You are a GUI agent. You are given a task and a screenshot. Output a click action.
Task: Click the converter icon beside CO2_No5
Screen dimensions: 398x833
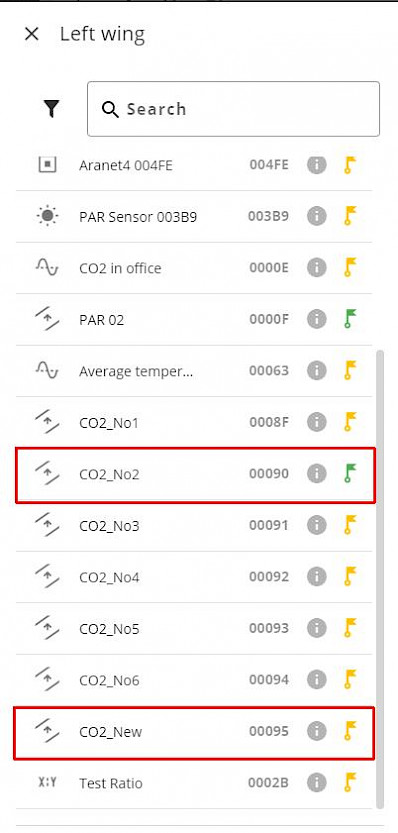pyautogui.click(x=47, y=628)
